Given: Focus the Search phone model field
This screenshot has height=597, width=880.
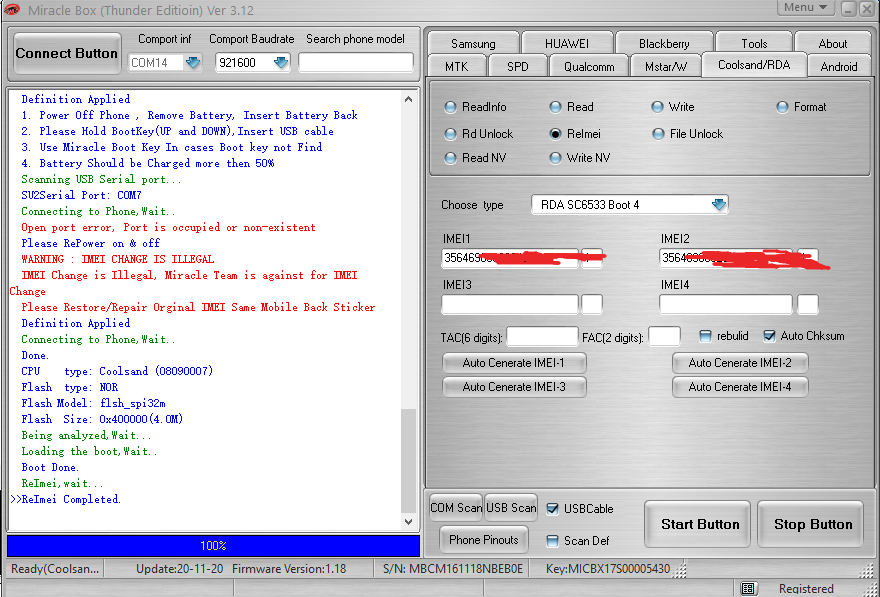Looking at the screenshot, I should coord(356,62).
